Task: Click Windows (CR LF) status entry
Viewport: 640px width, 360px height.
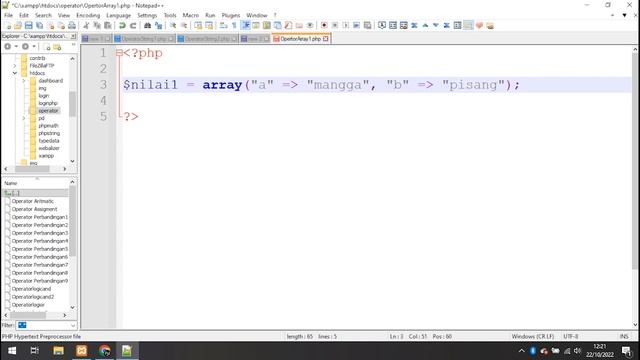Action: pos(533,337)
